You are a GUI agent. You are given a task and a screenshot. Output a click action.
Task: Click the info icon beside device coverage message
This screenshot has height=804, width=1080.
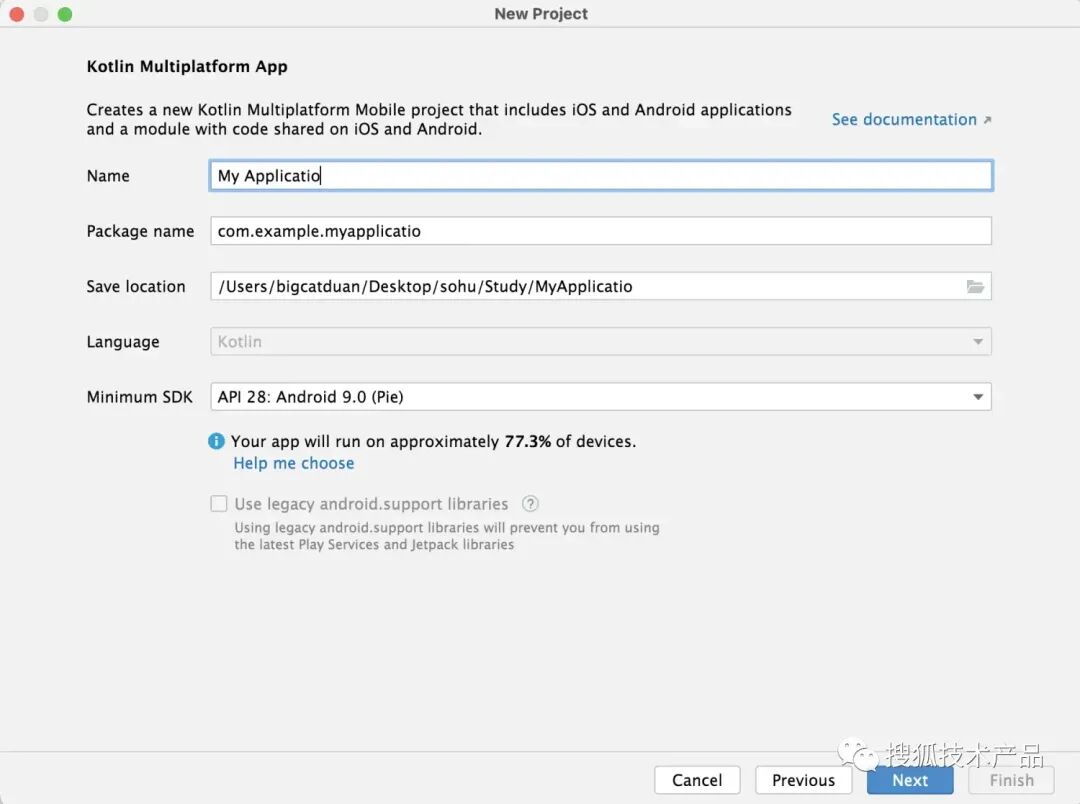[216, 441]
